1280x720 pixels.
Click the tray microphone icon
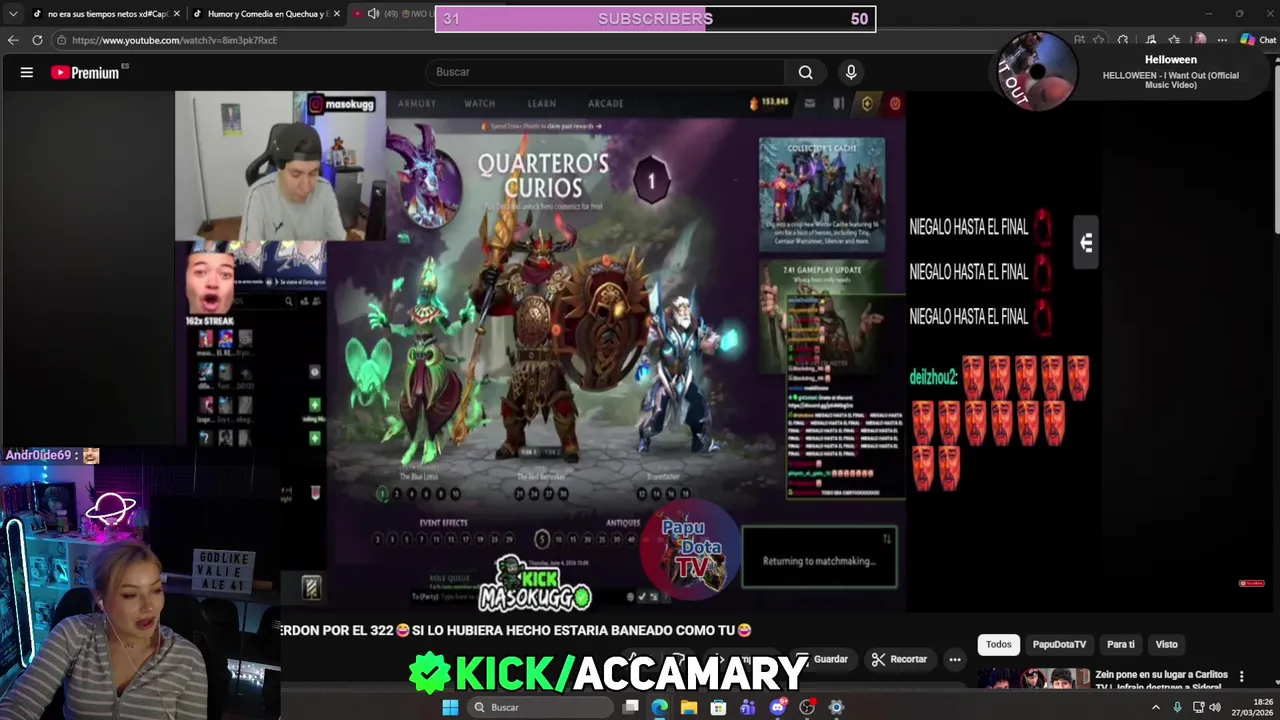1177,707
